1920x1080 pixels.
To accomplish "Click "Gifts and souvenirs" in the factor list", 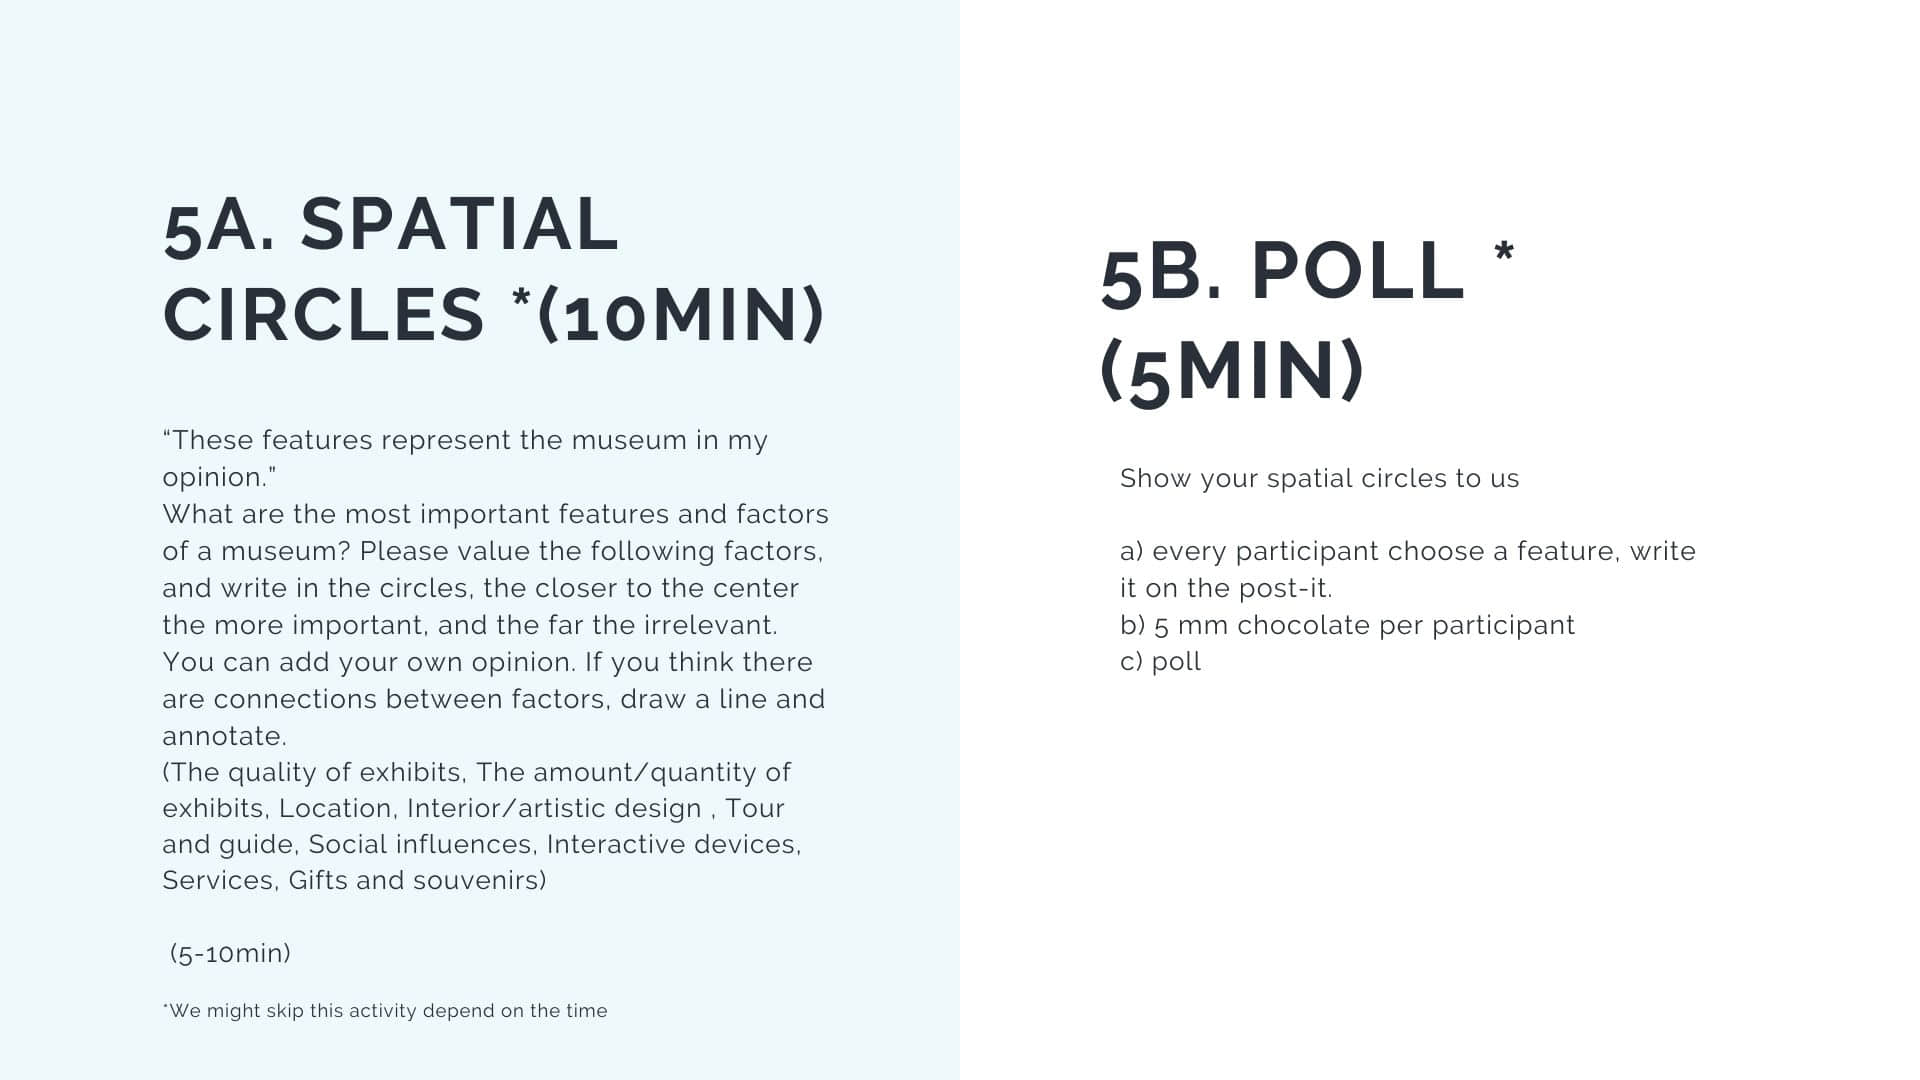I will (x=417, y=880).
